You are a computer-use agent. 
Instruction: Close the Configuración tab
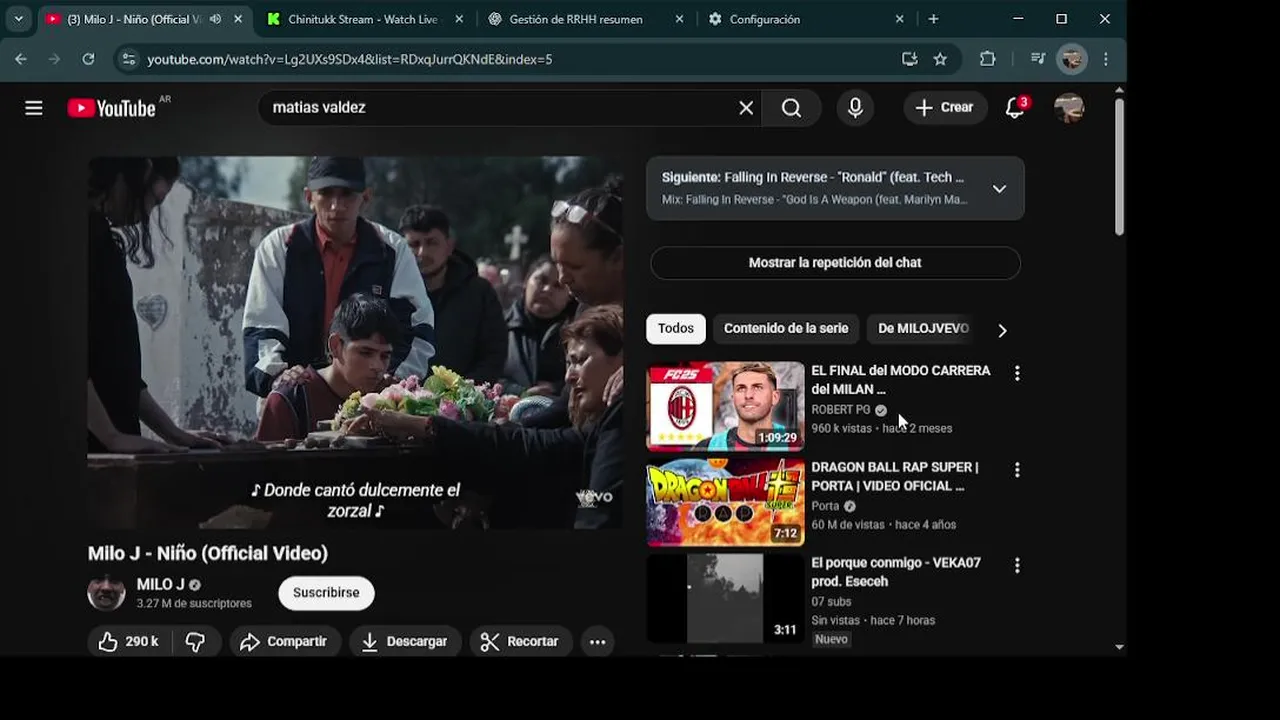pos(899,19)
